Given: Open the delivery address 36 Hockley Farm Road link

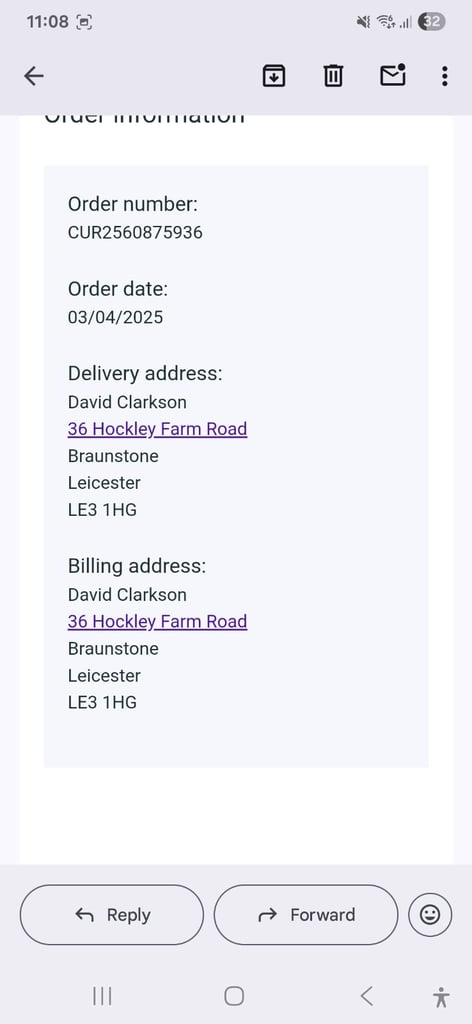Looking at the screenshot, I should point(157,429).
